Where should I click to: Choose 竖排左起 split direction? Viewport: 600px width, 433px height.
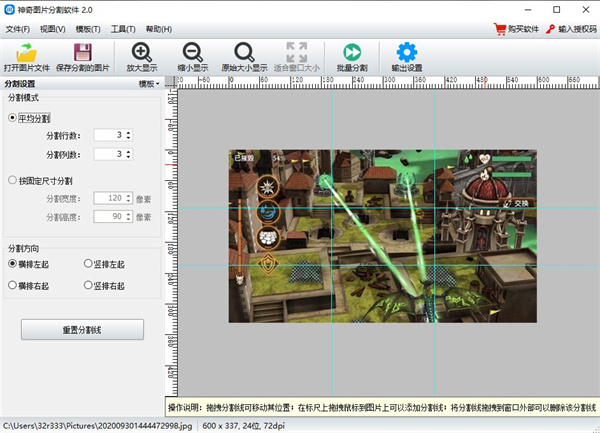pyautogui.click(x=86, y=264)
